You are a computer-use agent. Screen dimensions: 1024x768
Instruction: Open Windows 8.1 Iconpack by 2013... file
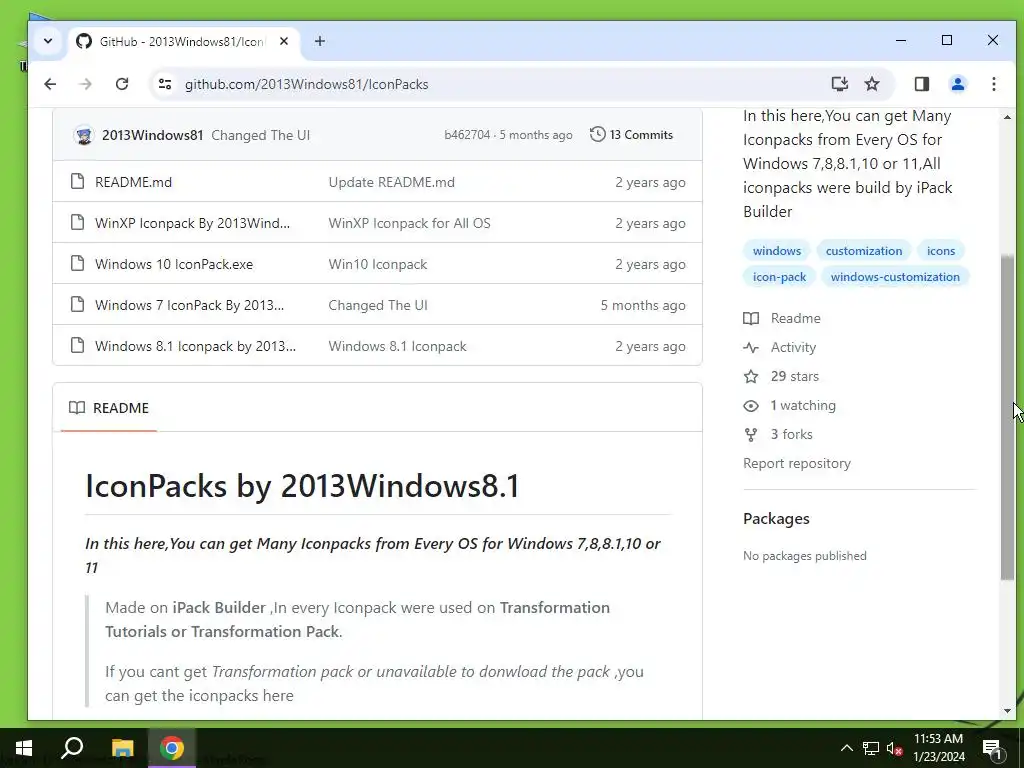coord(195,347)
